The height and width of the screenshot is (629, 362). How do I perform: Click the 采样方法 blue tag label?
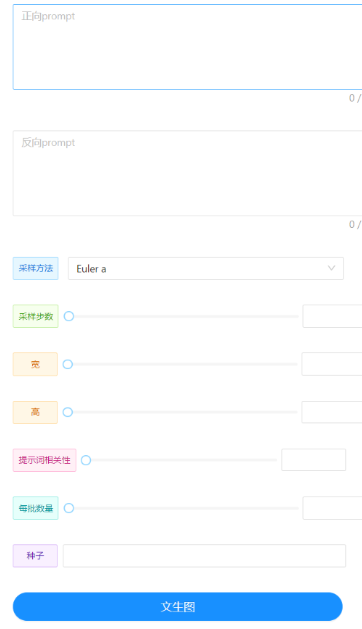tap(36, 268)
